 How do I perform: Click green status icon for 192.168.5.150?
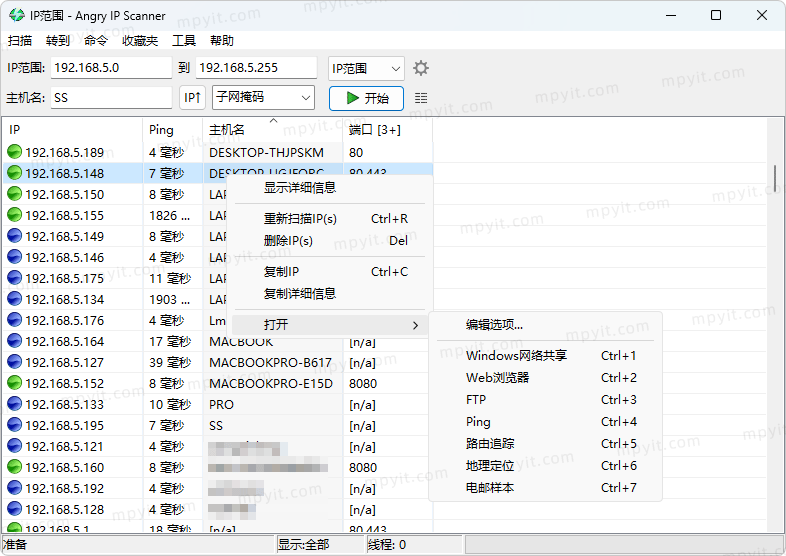[x=15, y=194]
